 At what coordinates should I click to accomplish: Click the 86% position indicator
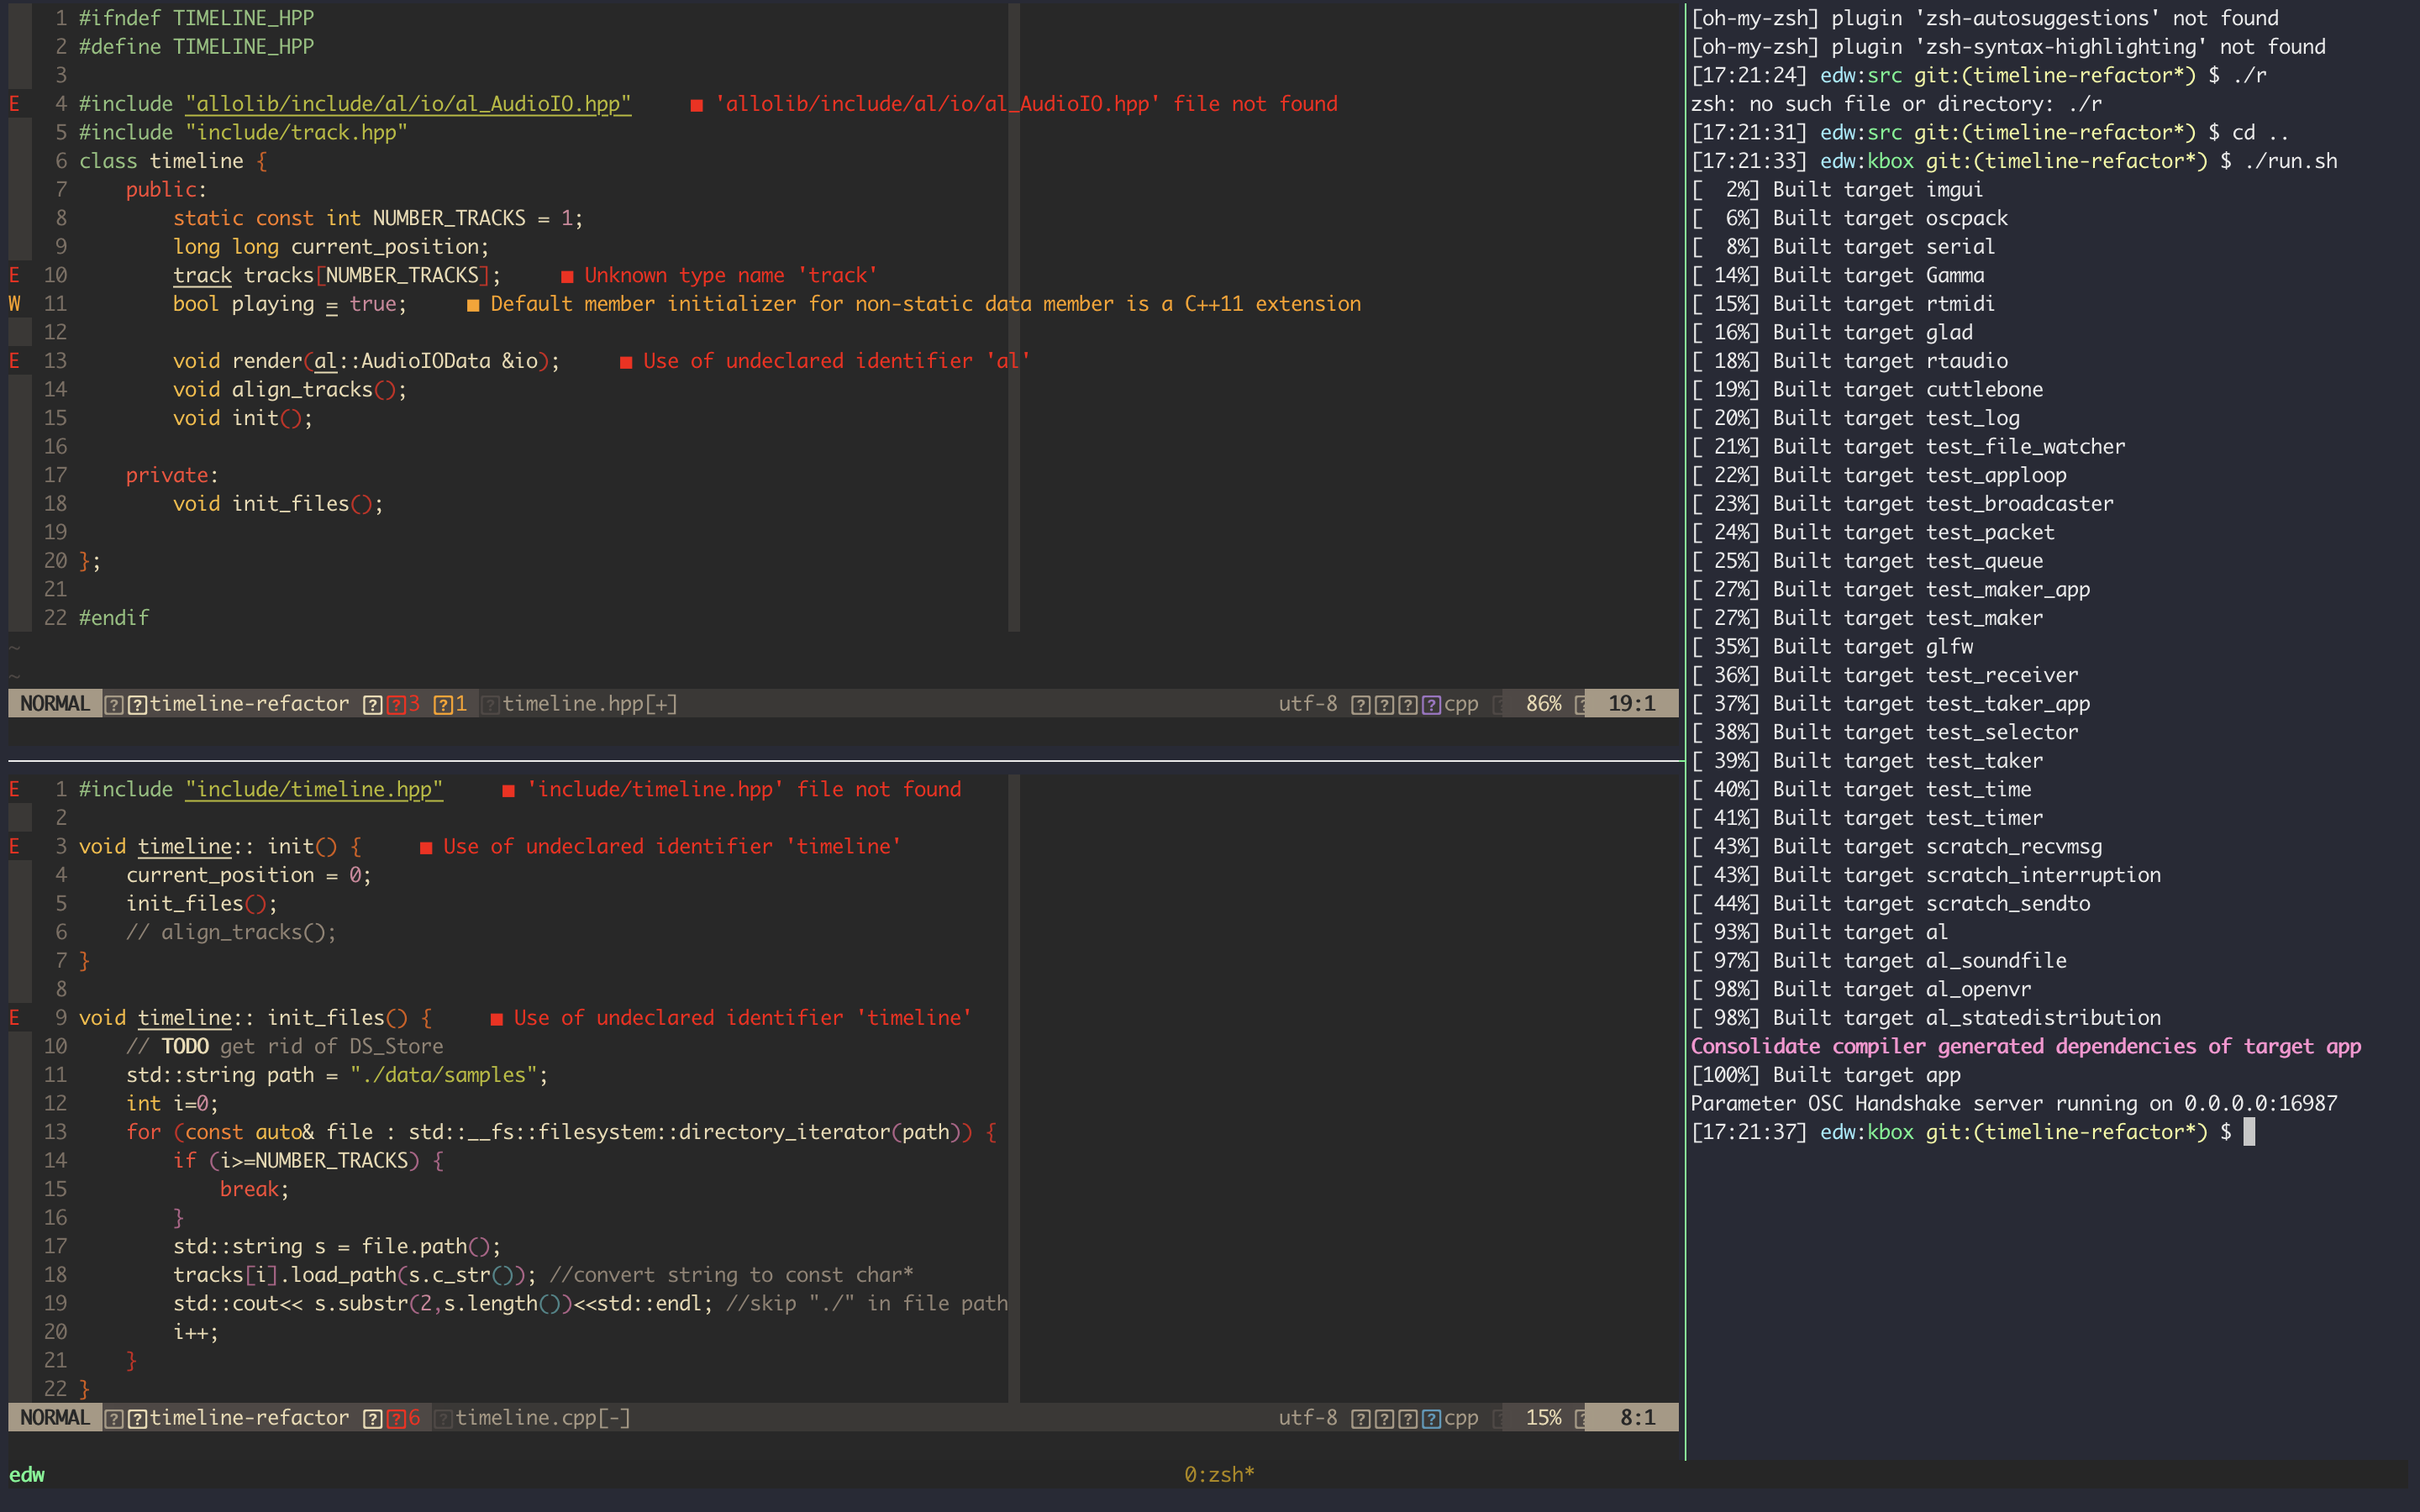tap(1543, 704)
